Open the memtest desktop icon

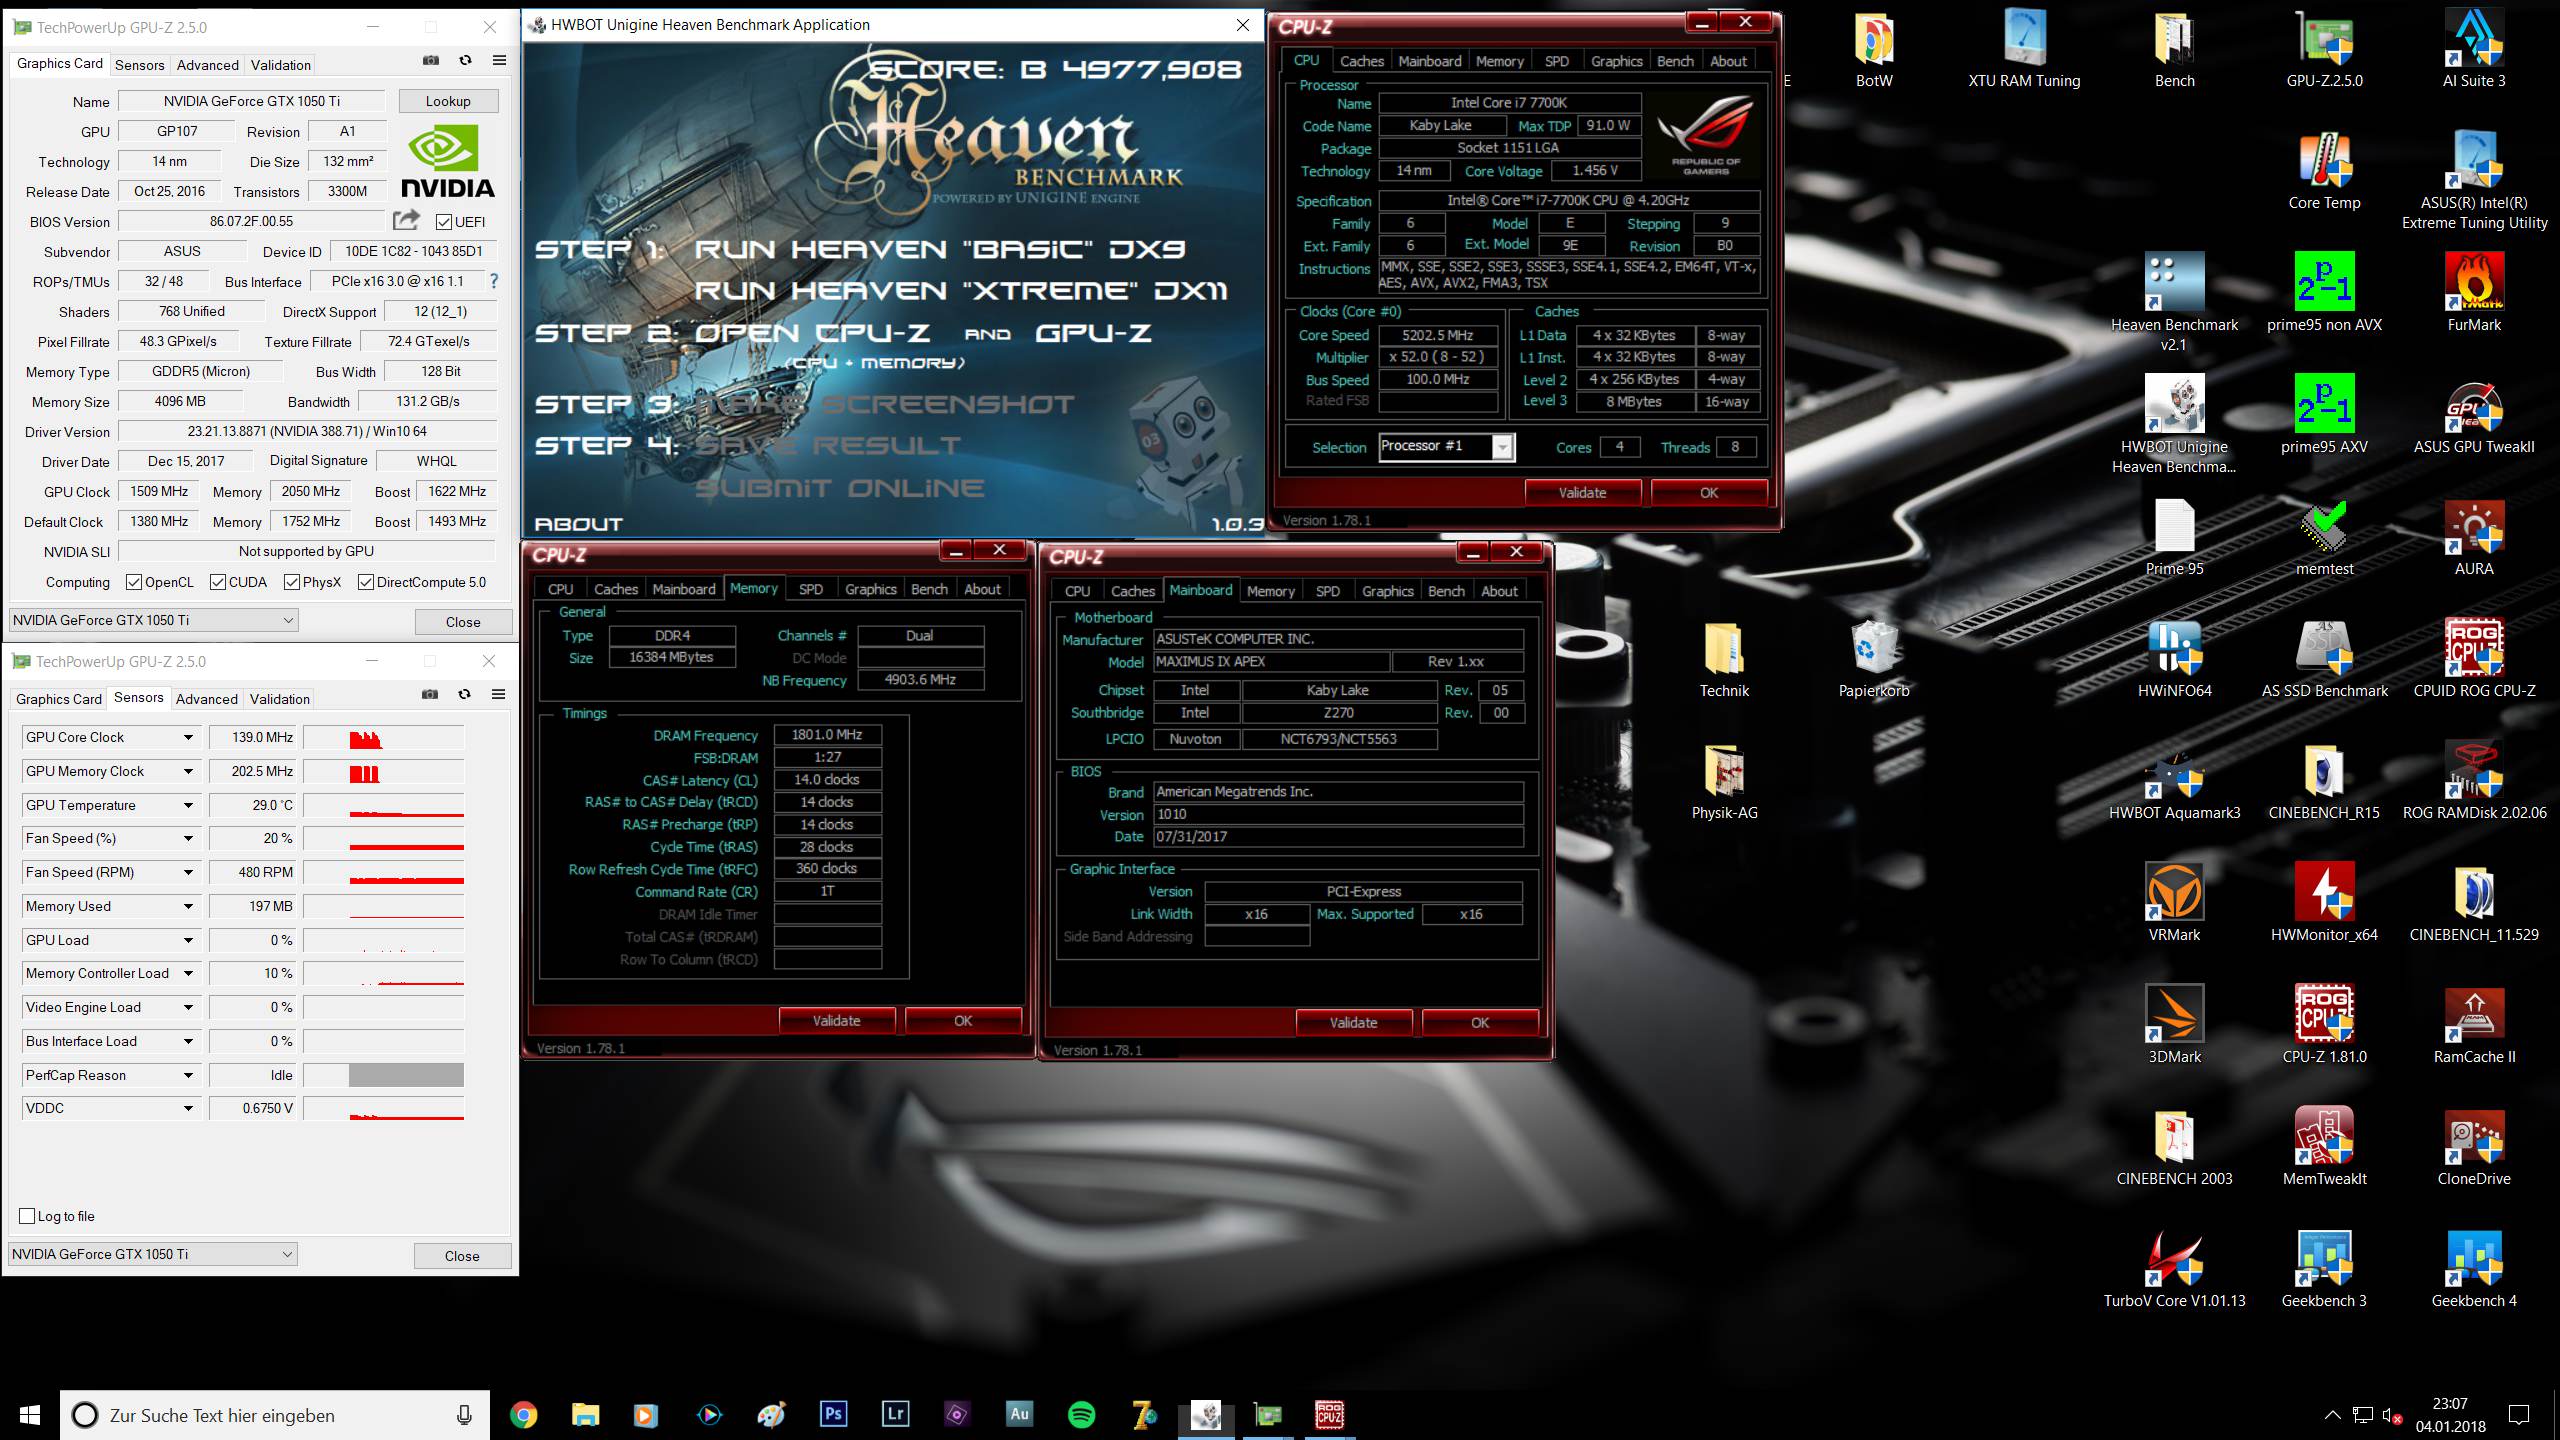pos(2324,538)
